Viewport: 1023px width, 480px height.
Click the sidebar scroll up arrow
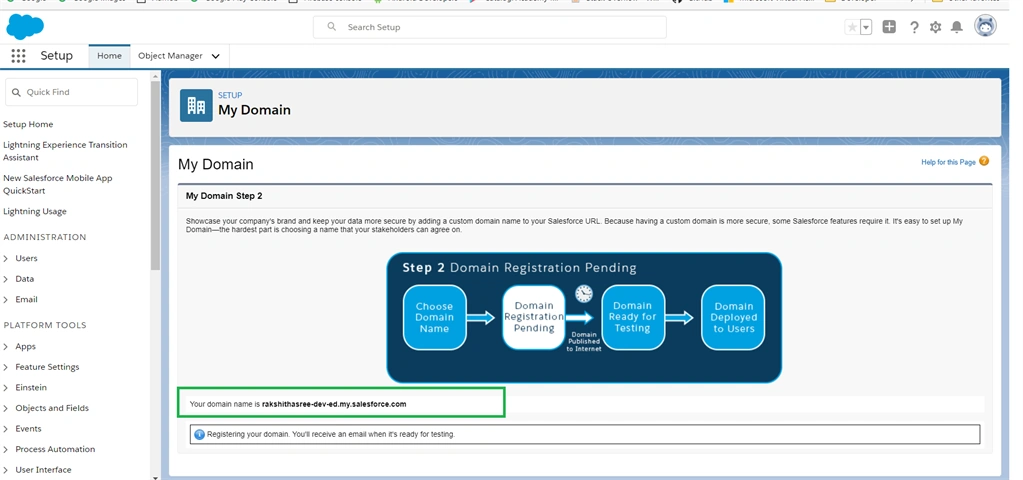pos(155,76)
